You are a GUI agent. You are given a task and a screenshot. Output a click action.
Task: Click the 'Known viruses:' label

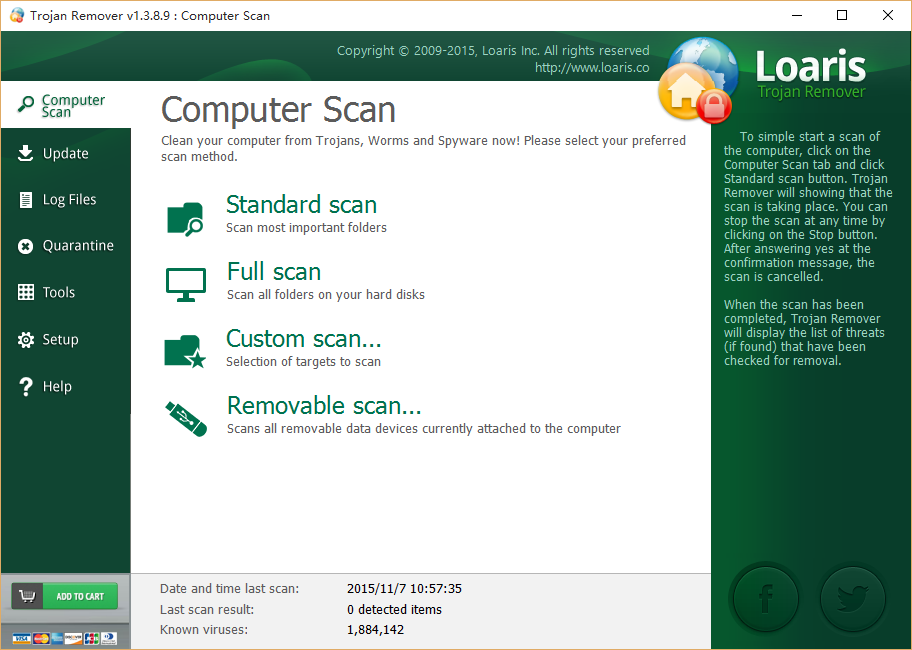pyautogui.click(x=204, y=630)
